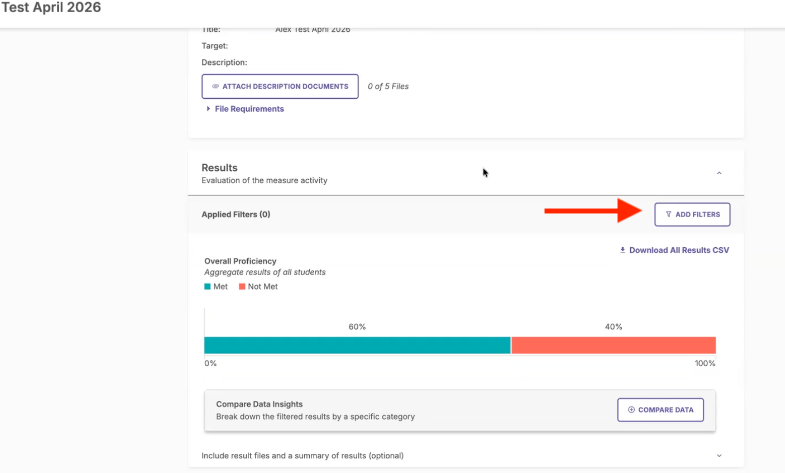Click the Break down filtered results description
The height and width of the screenshot is (473, 785).
point(315,416)
